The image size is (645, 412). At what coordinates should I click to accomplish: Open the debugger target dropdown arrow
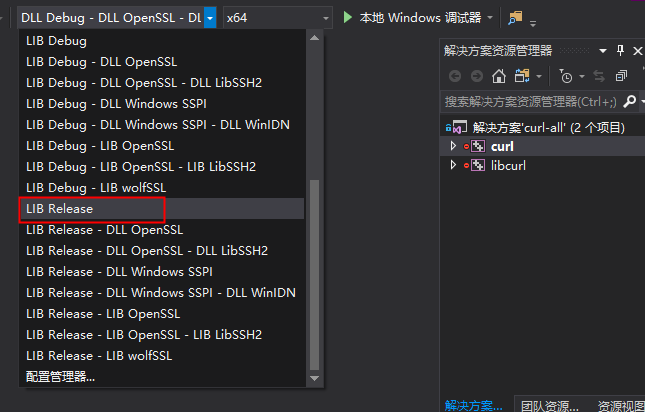click(490, 18)
